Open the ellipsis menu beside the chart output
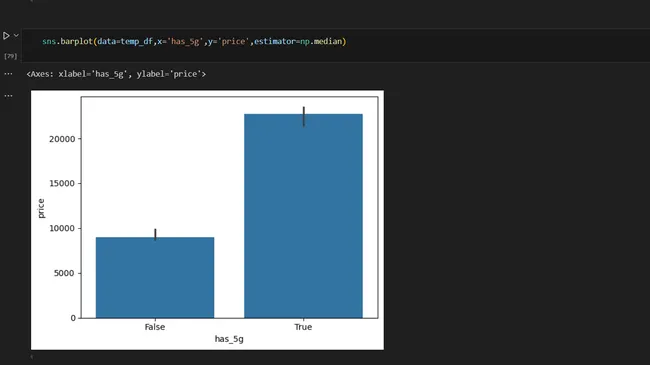 8,96
